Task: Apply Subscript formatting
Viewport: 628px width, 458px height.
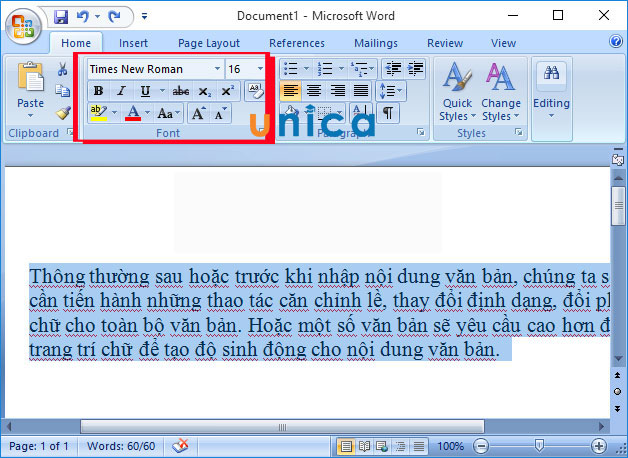Action: 205,91
